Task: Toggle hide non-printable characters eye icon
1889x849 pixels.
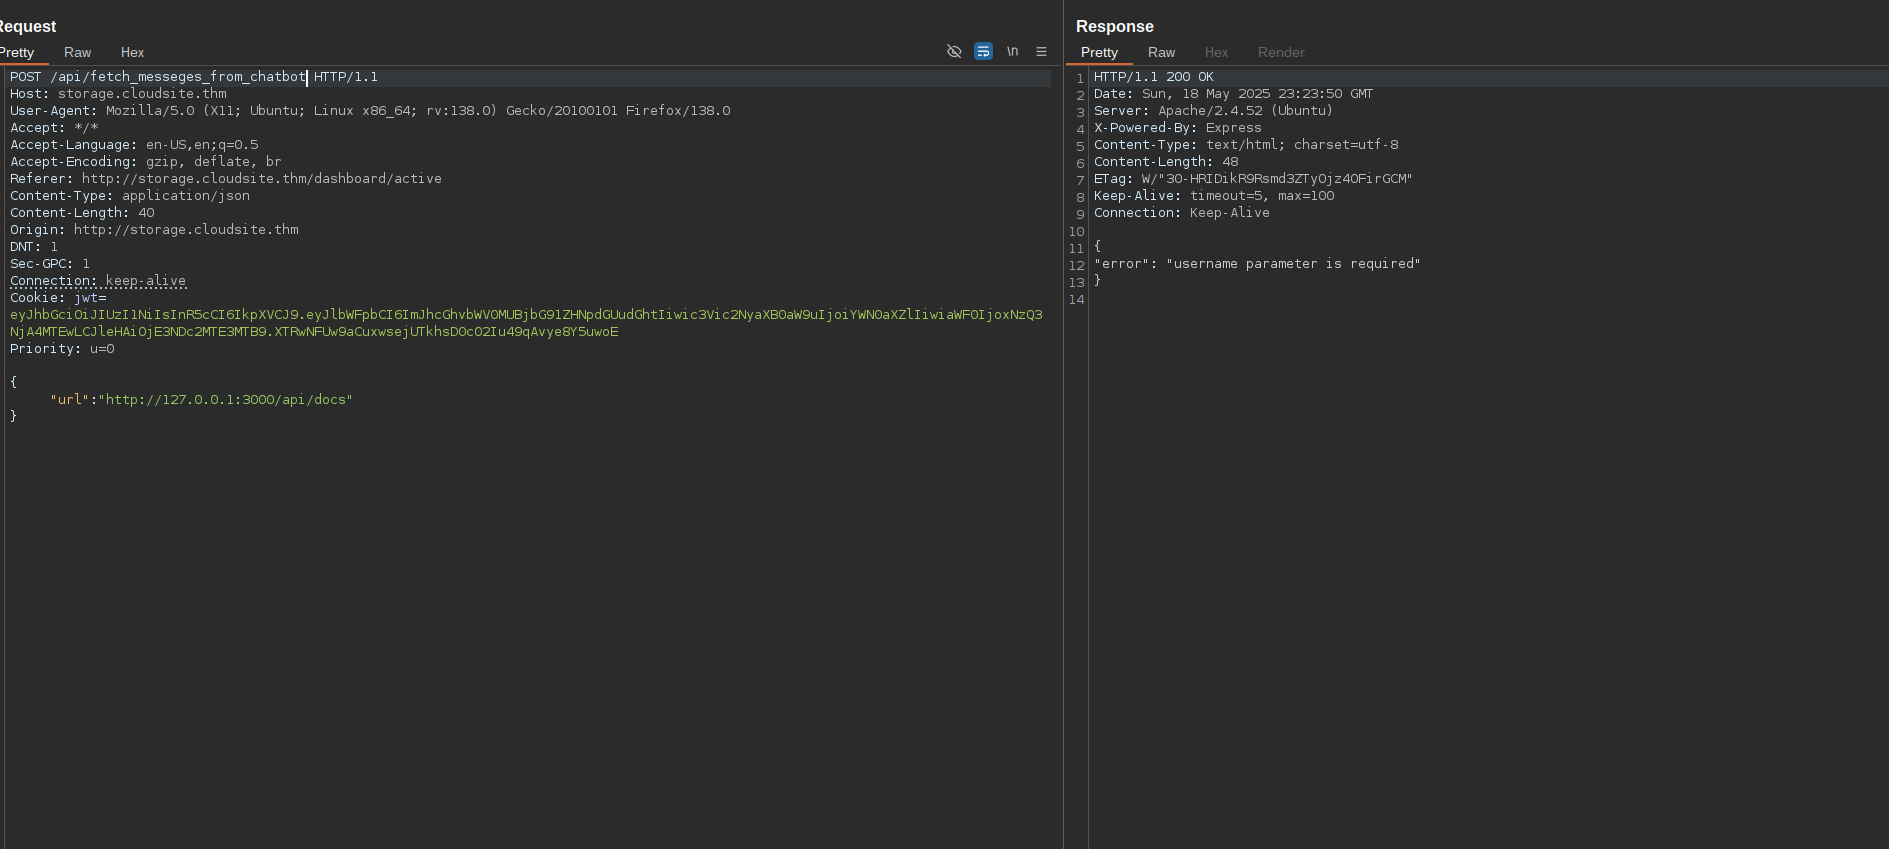Action: (954, 51)
